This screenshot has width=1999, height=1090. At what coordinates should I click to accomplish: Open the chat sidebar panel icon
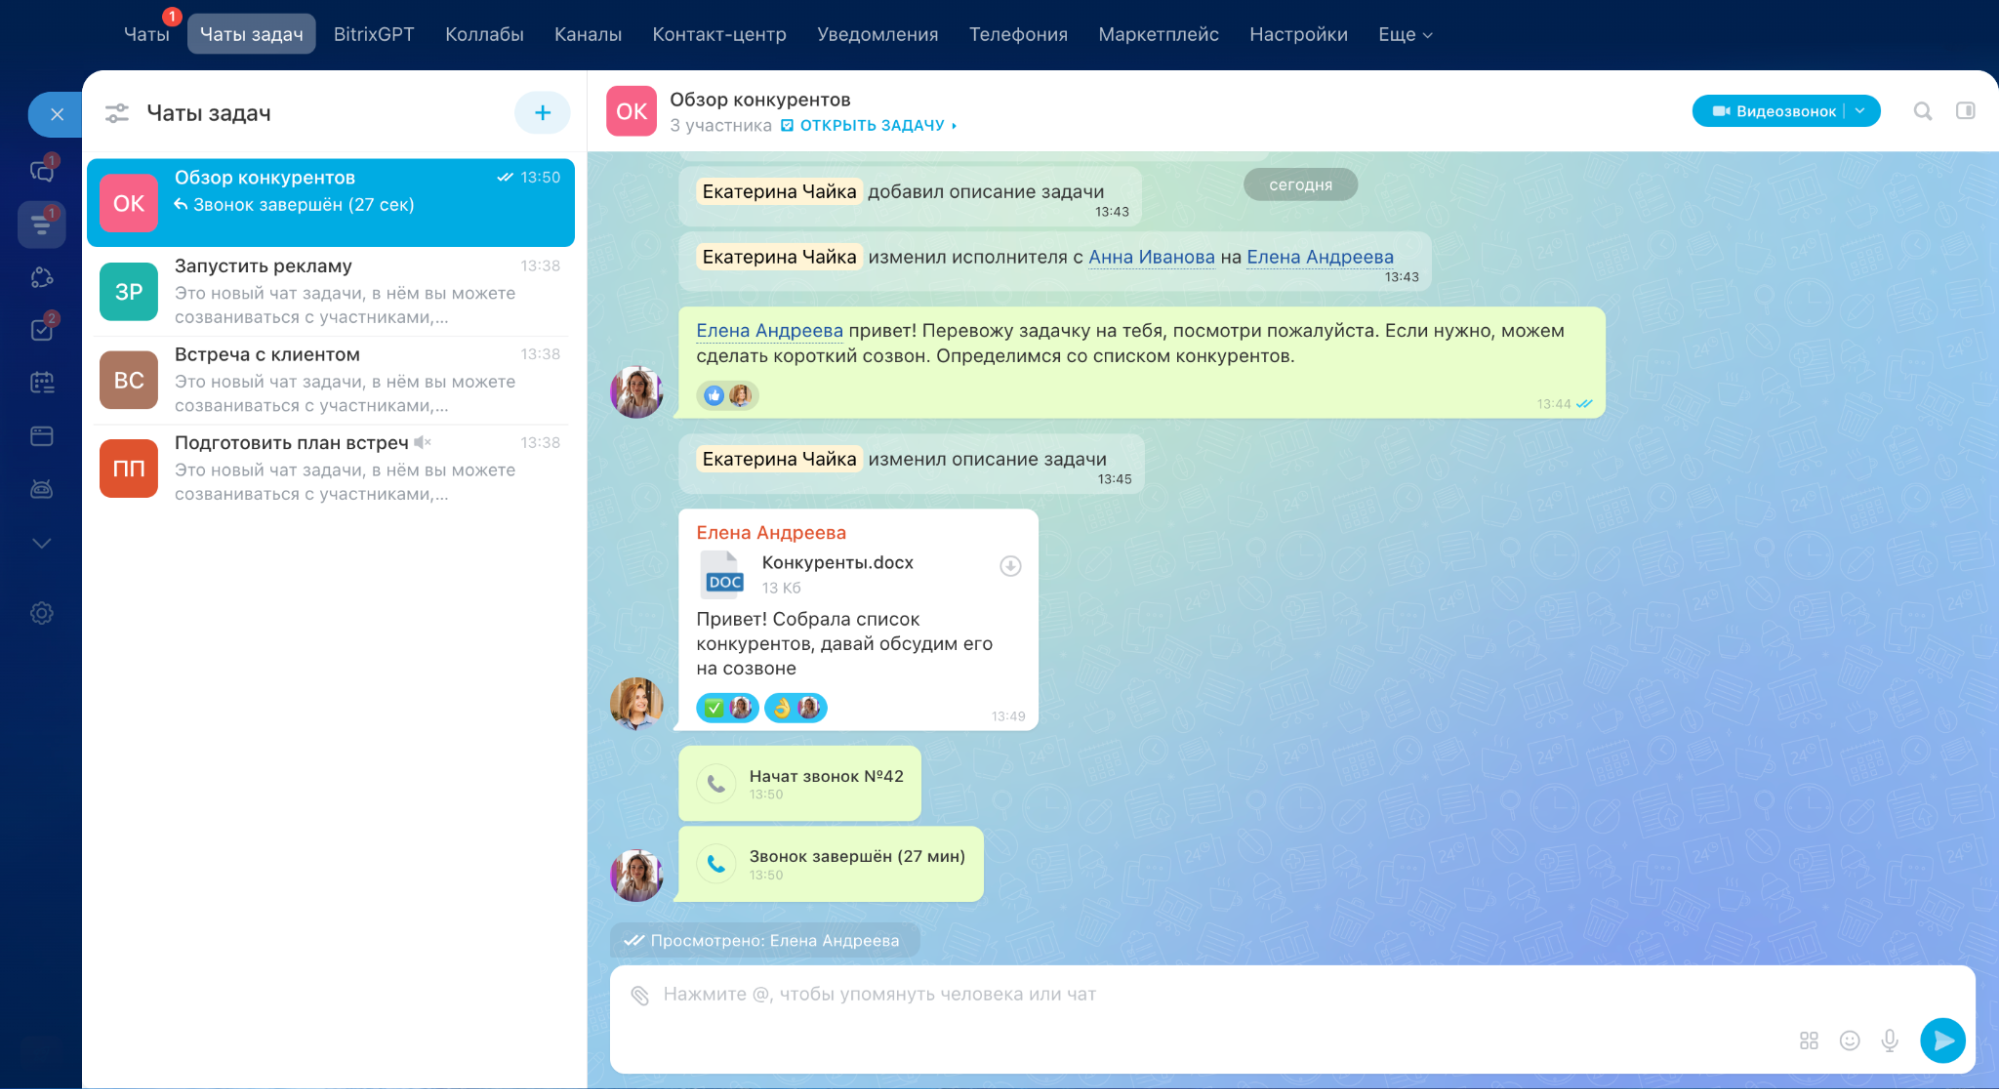(x=1965, y=111)
